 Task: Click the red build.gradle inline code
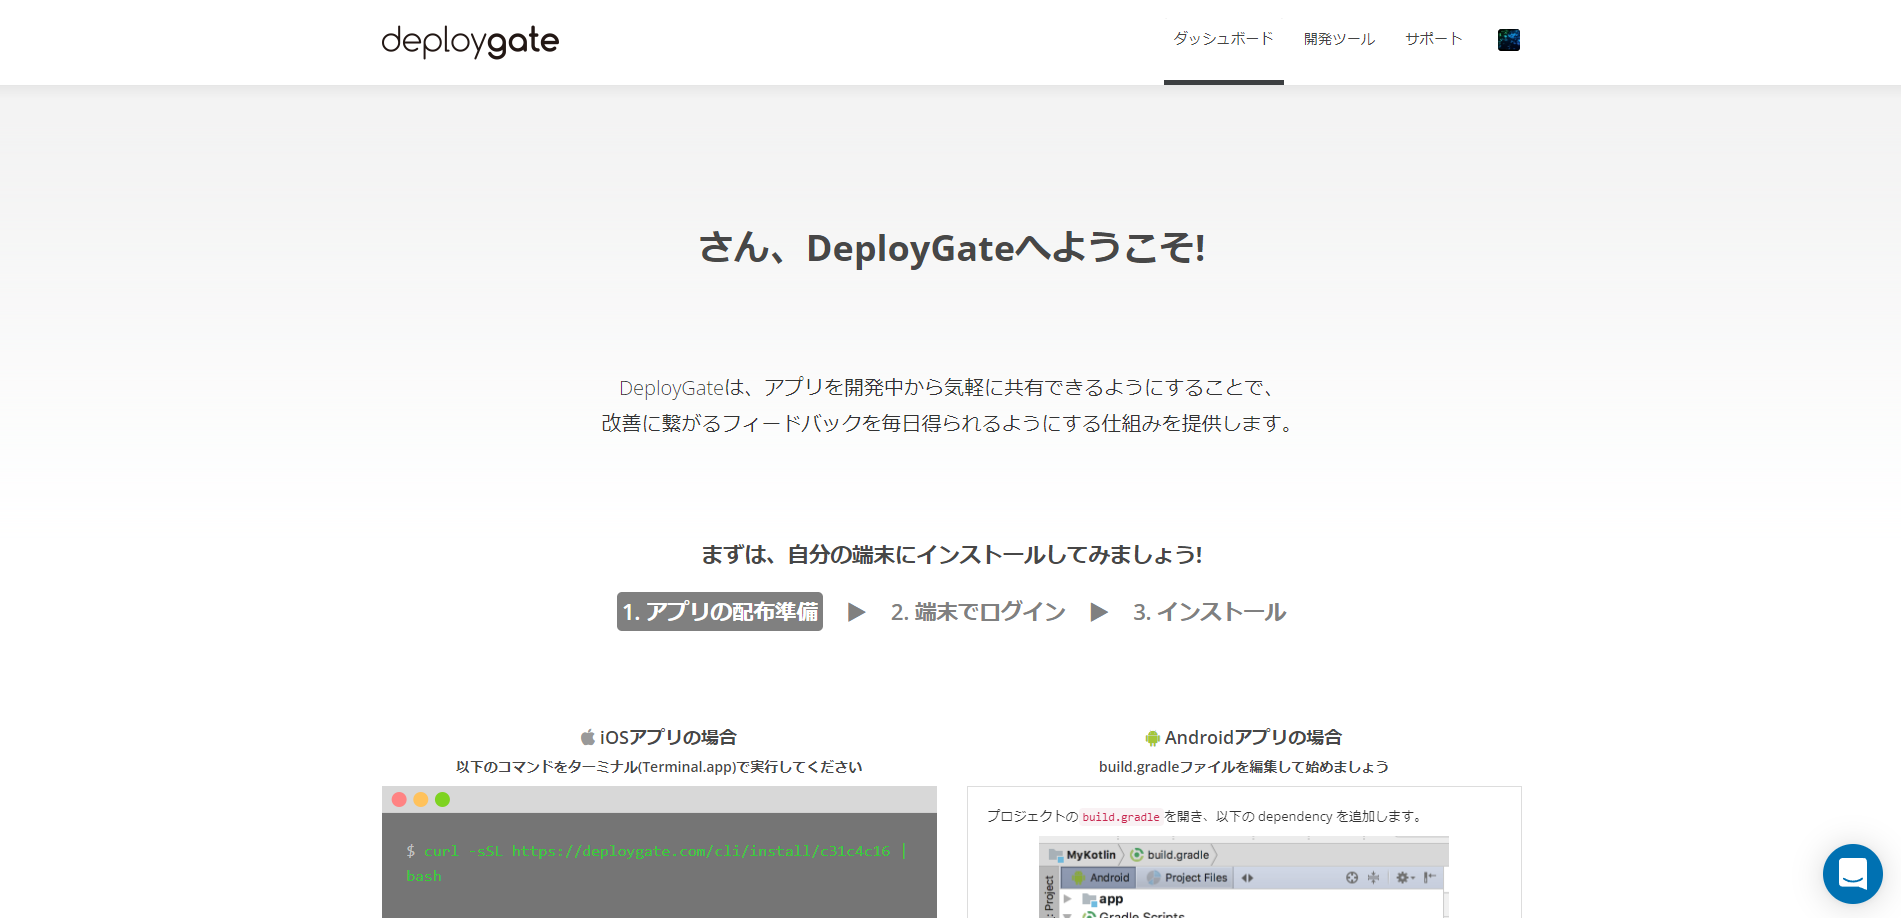coord(1121,817)
